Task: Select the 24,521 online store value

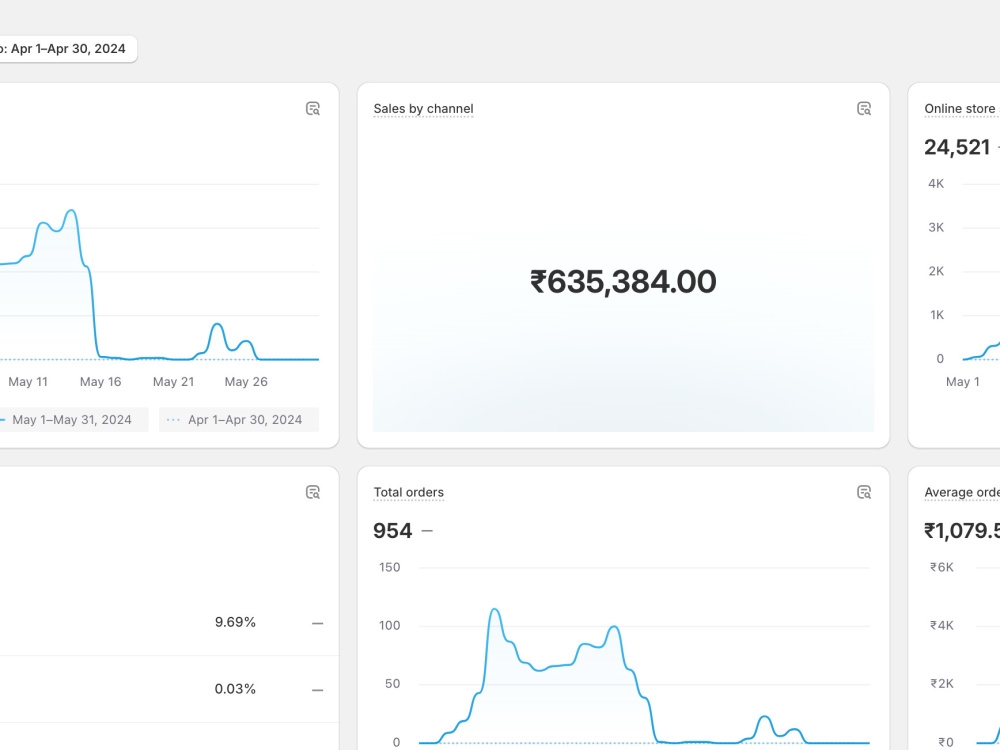Action: (957, 147)
